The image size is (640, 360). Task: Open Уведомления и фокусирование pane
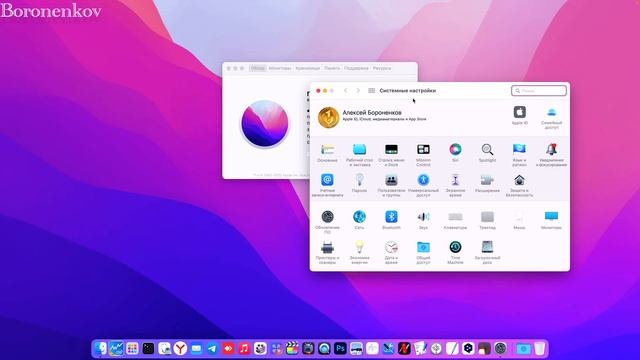click(551, 150)
